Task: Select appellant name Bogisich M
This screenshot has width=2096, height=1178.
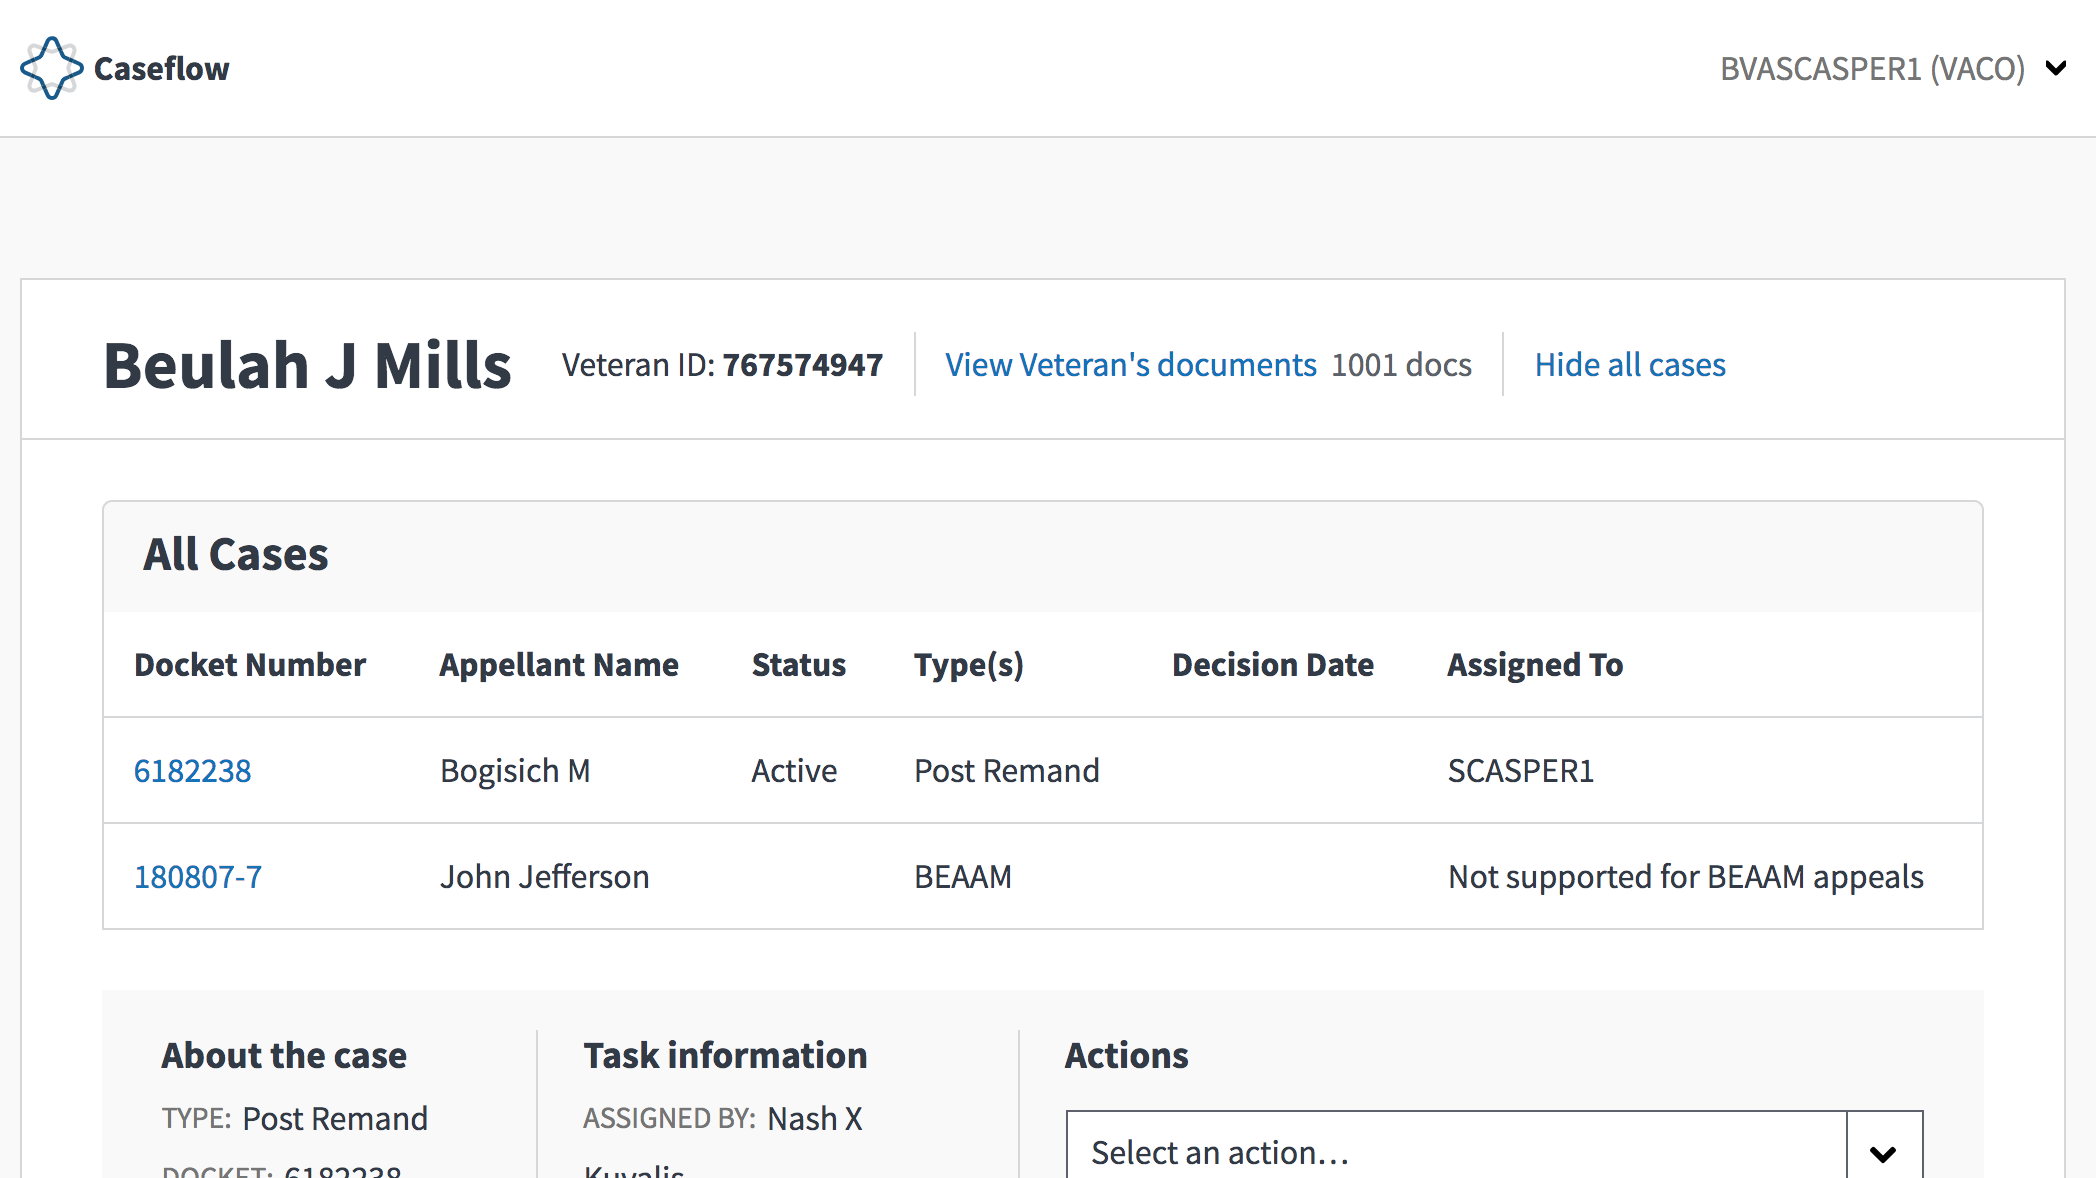Action: [515, 770]
